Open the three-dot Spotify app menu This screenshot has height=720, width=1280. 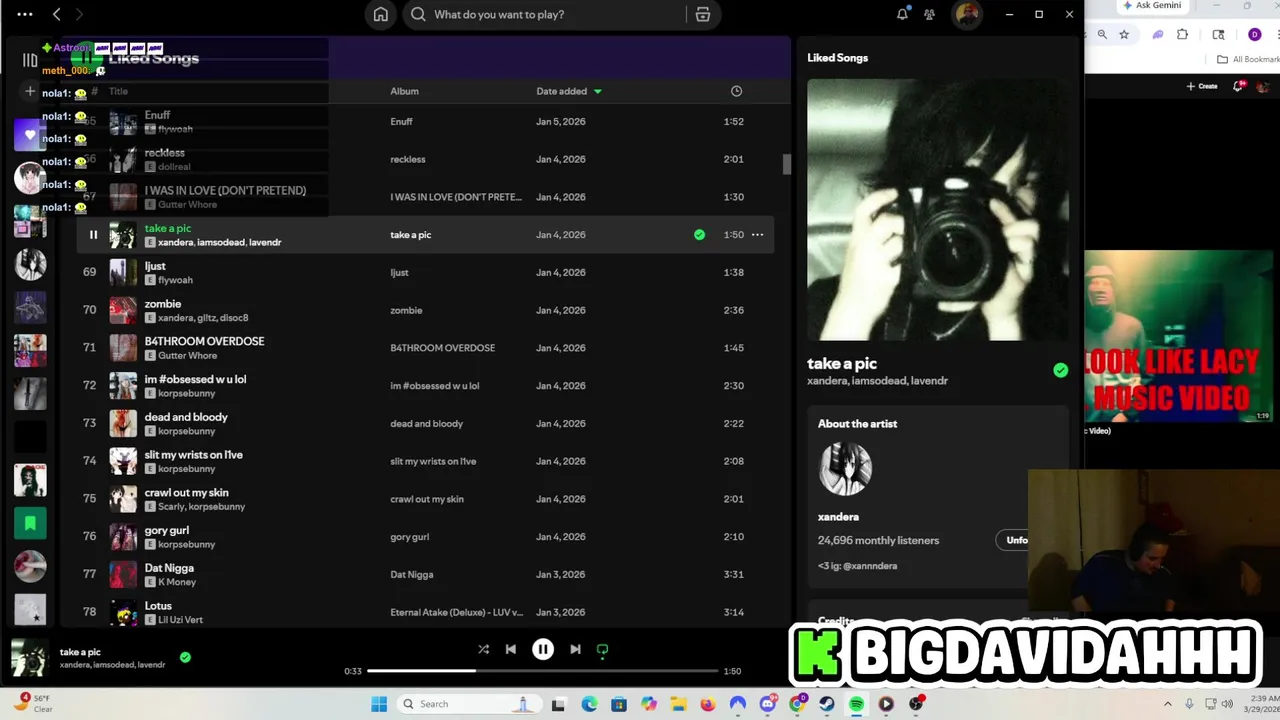click(25, 14)
